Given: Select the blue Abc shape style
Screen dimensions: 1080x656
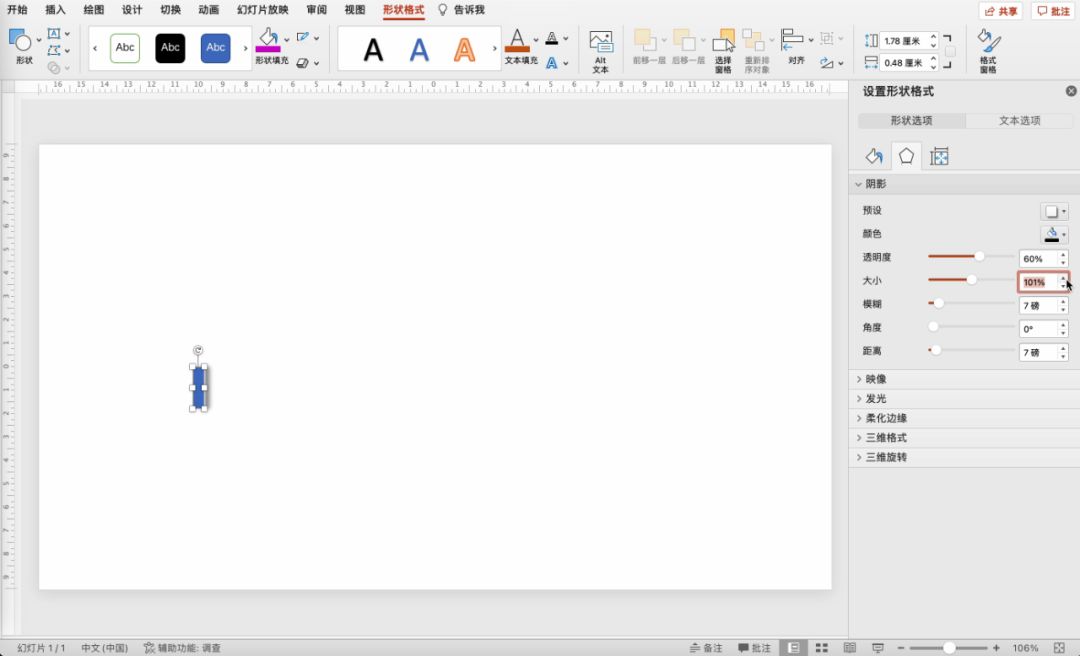Looking at the screenshot, I should point(216,48).
